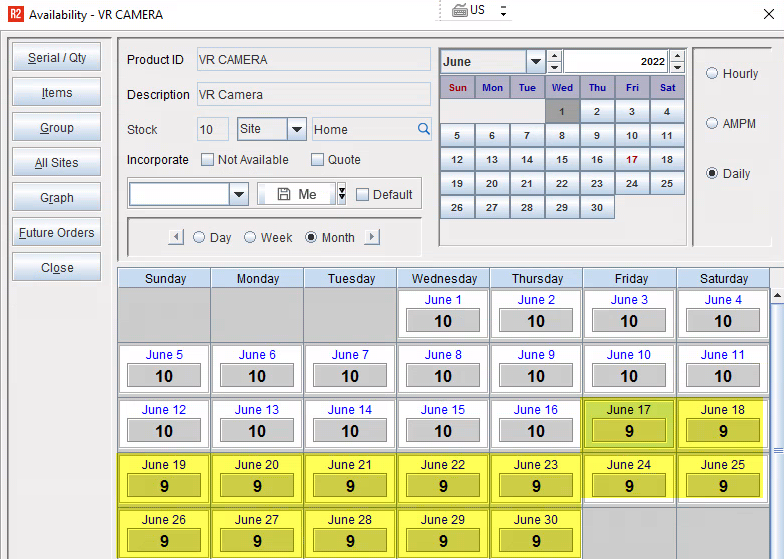Image resolution: width=784 pixels, height=559 pixels.
Task: Click the previous period arrow beside Day
Action: 177,237
